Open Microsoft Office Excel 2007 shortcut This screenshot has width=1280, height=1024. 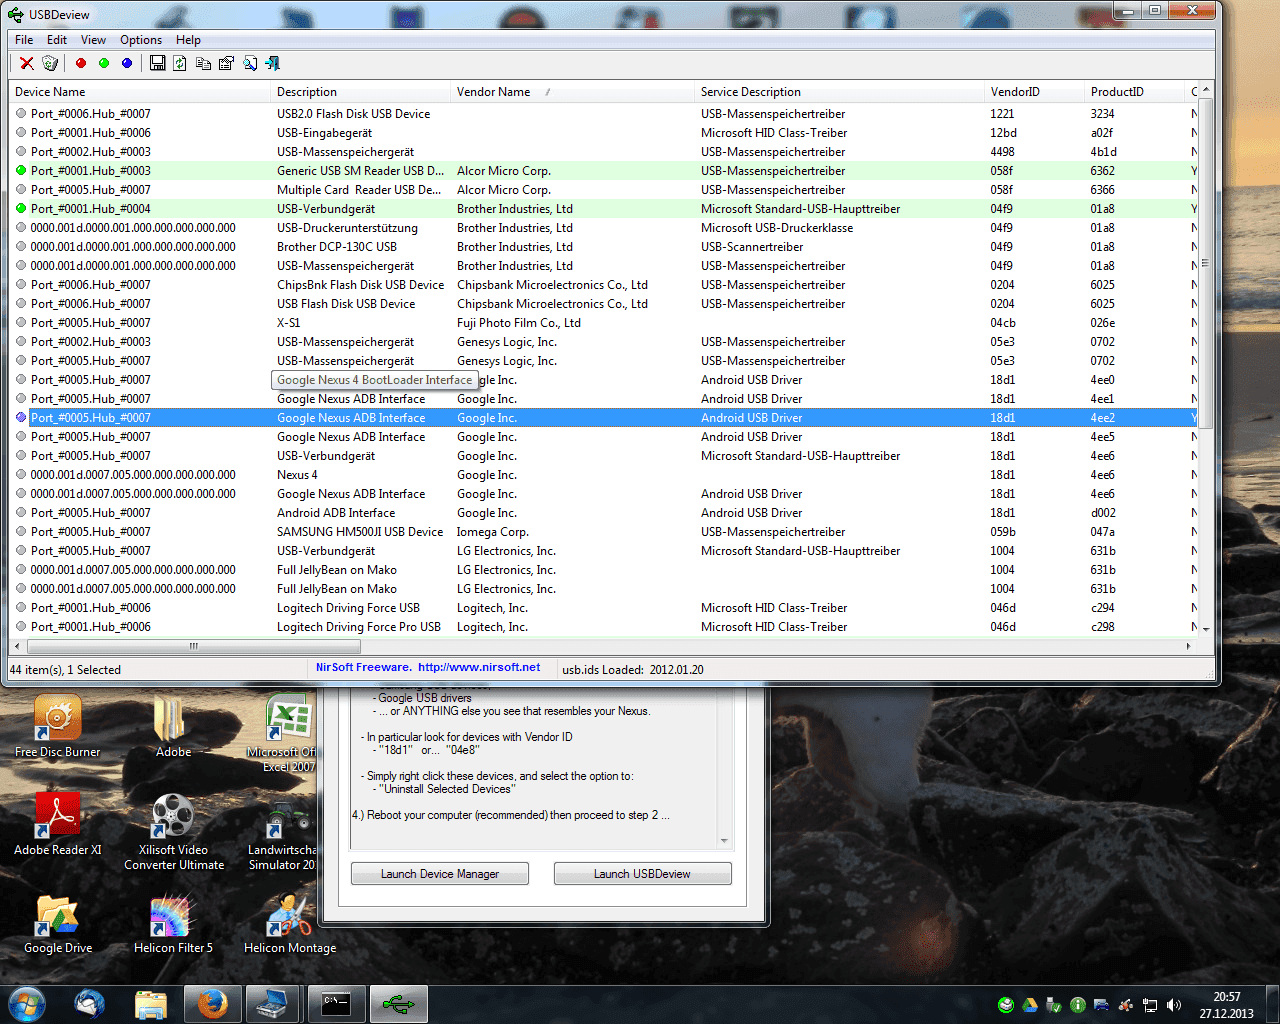pos(288,734)
